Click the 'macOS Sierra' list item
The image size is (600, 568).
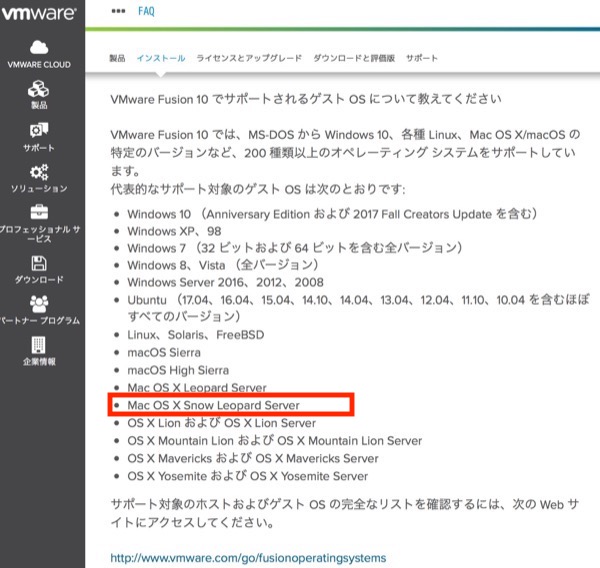tap(164, 353)
